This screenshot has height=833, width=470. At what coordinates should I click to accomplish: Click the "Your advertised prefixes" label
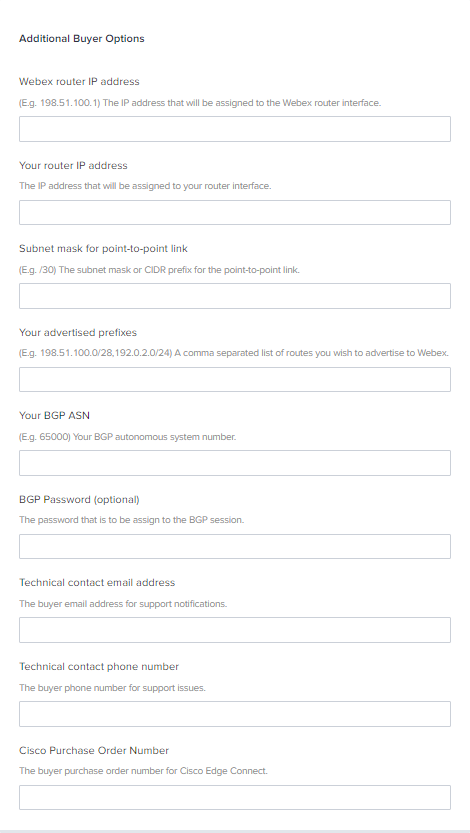(x=78, y=333)
